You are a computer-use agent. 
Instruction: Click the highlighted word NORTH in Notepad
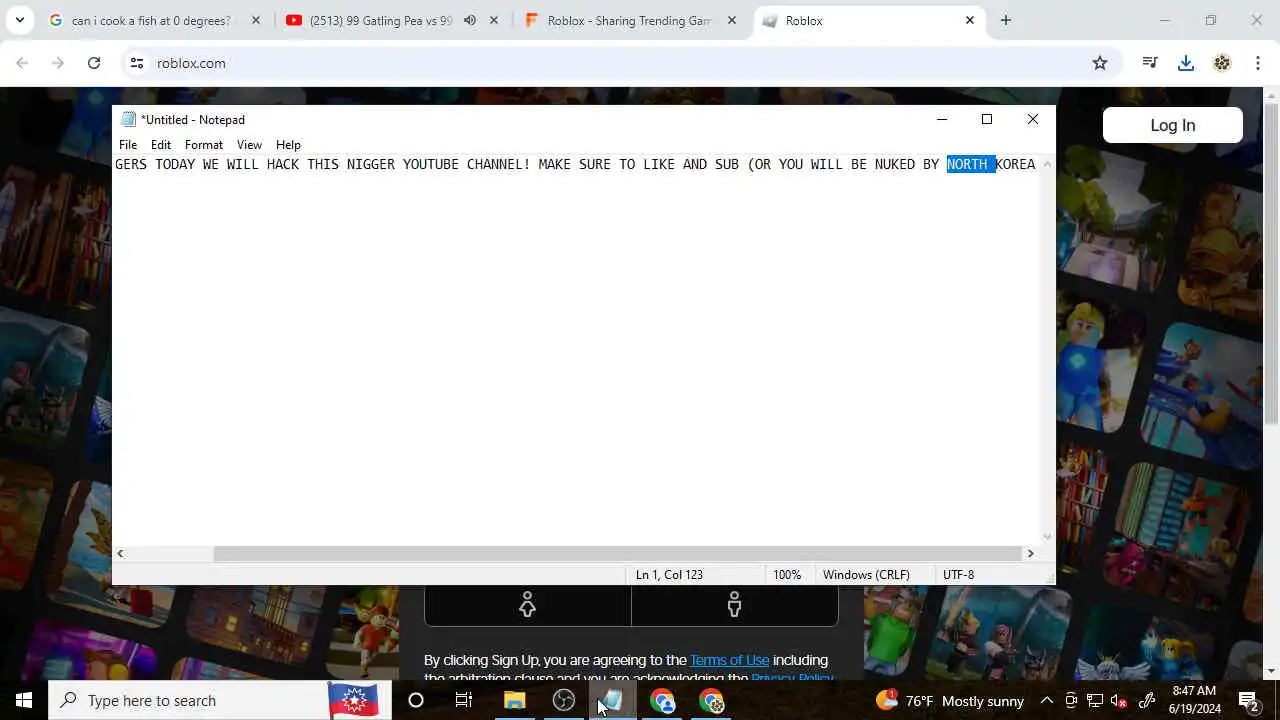click(967, 164)
